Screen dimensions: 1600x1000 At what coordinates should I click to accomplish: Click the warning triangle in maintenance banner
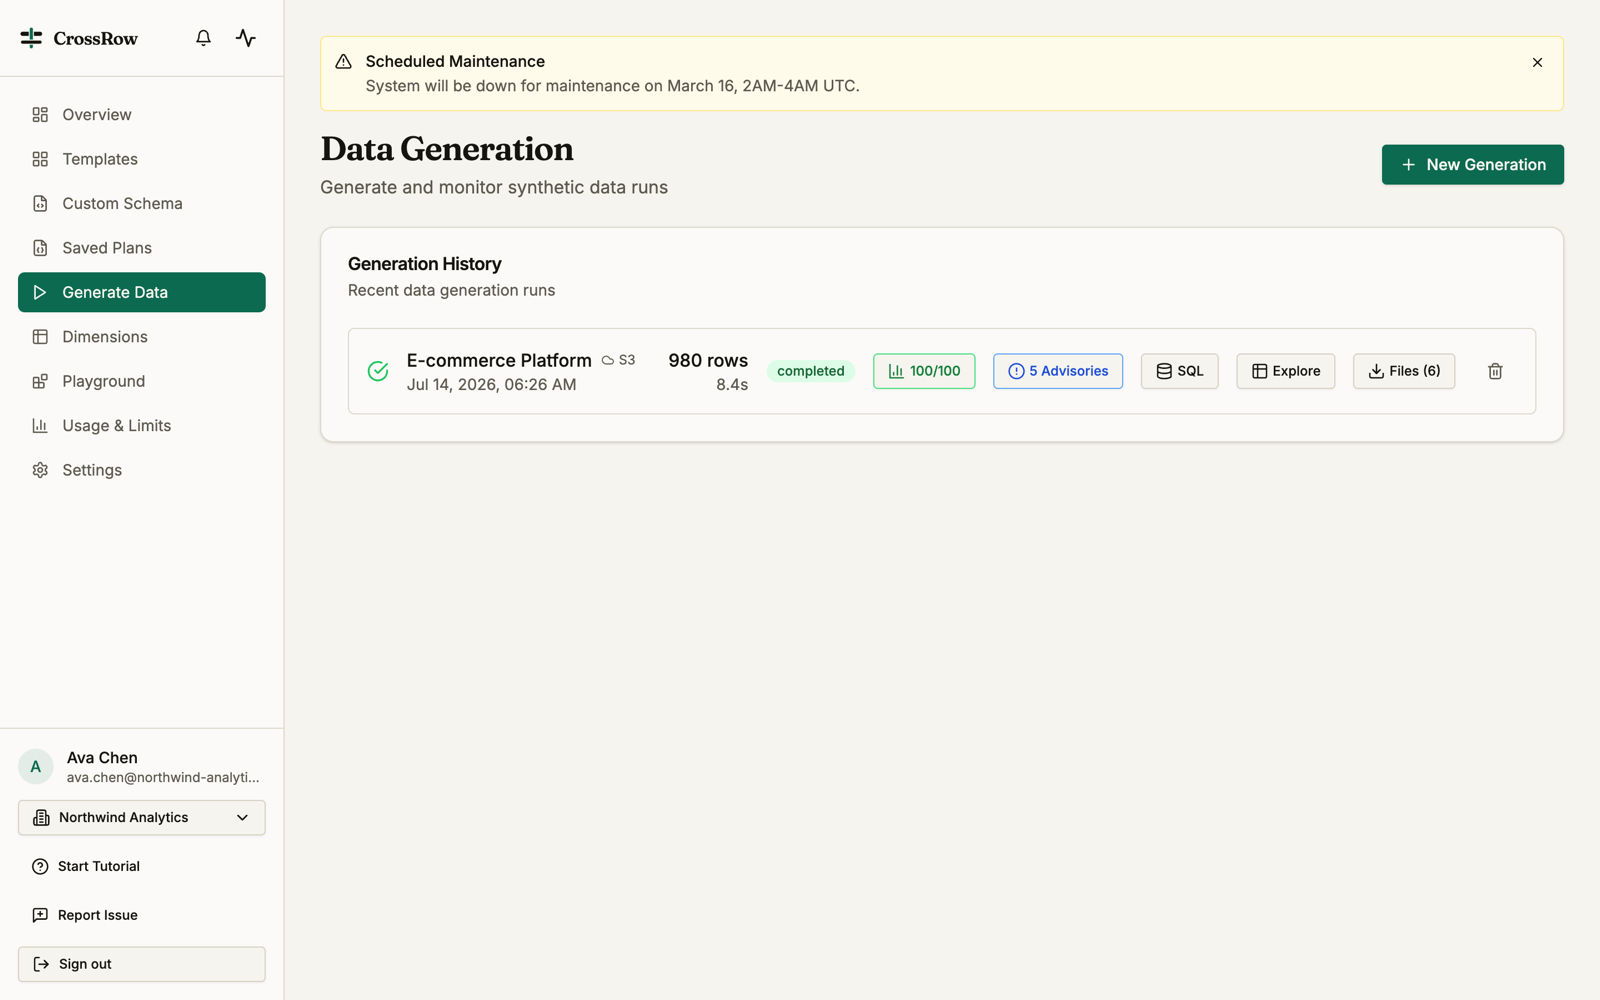coord(343,62)
